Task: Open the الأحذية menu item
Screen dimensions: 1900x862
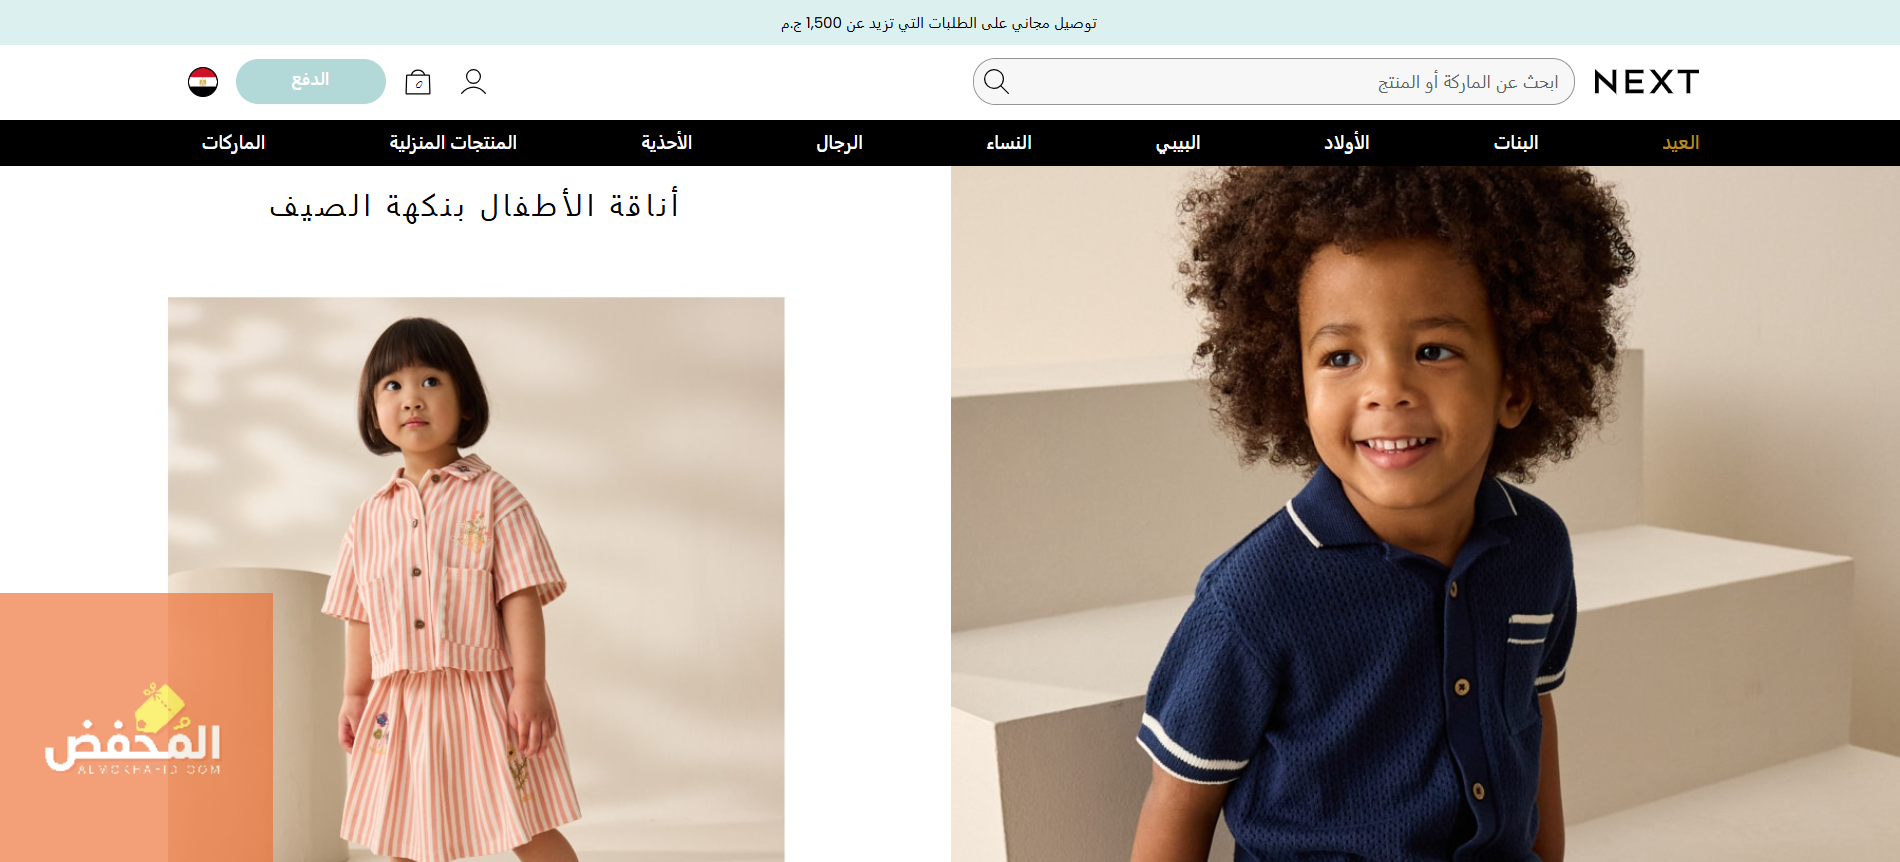Action: click(x=667, y=143)
